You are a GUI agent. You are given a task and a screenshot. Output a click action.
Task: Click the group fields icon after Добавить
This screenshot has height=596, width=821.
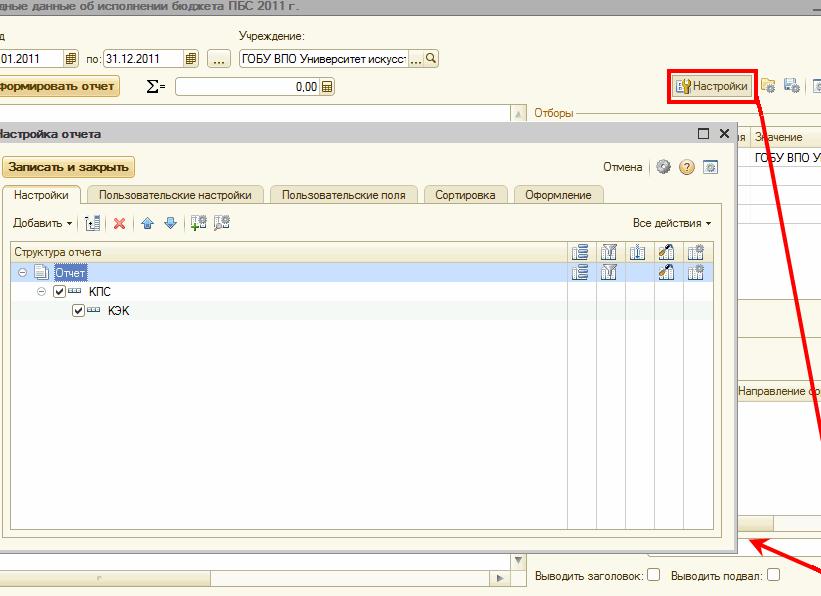pos(92,223)
